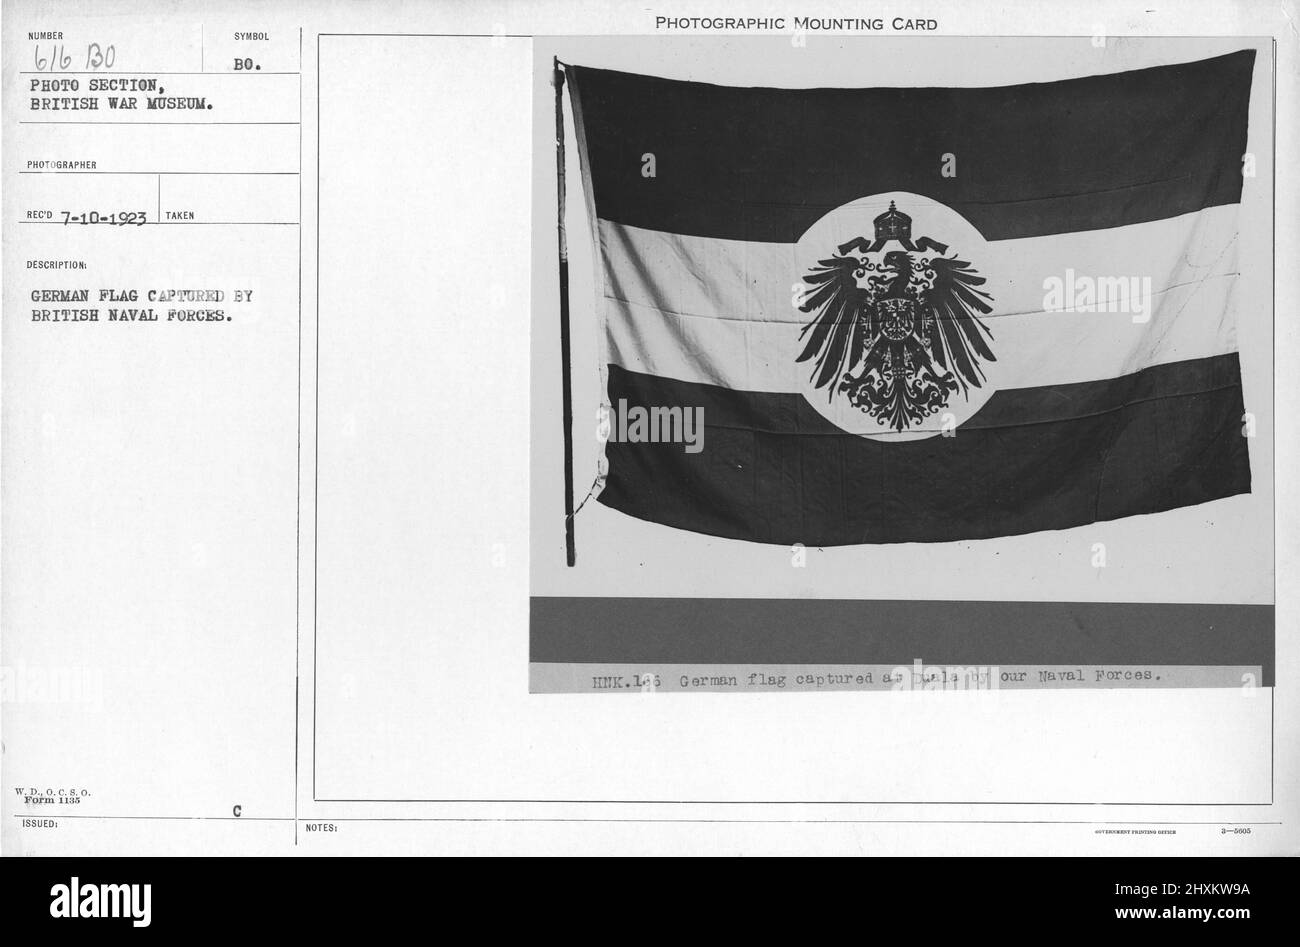Screen dimensions: 1300x947
Task: Click the 'SYMBOL' field label
Action: pos(251,37)
